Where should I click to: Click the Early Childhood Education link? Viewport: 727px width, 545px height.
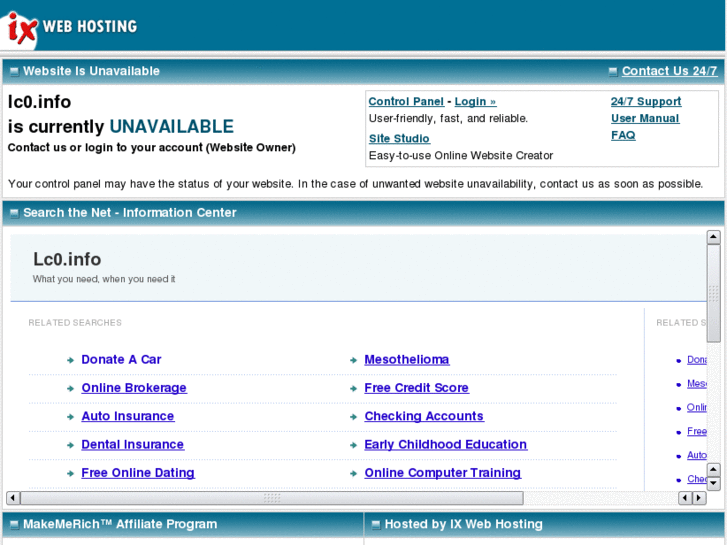(446, 444)
